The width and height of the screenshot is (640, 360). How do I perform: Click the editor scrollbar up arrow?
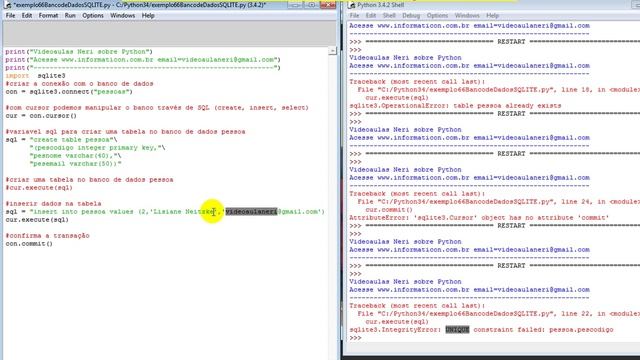333,51
